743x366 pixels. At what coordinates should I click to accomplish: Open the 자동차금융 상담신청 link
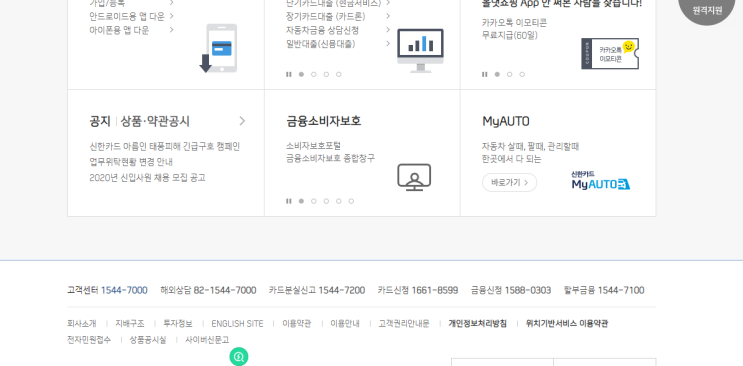click(322, 30)
